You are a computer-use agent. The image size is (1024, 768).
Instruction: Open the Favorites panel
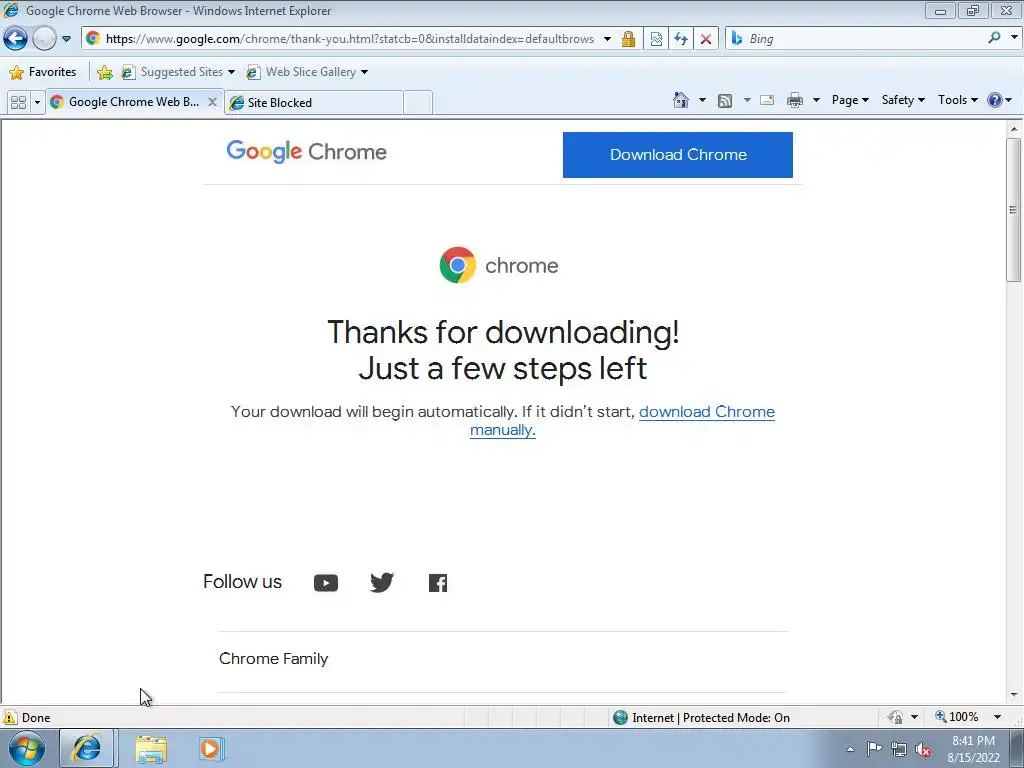43,72
